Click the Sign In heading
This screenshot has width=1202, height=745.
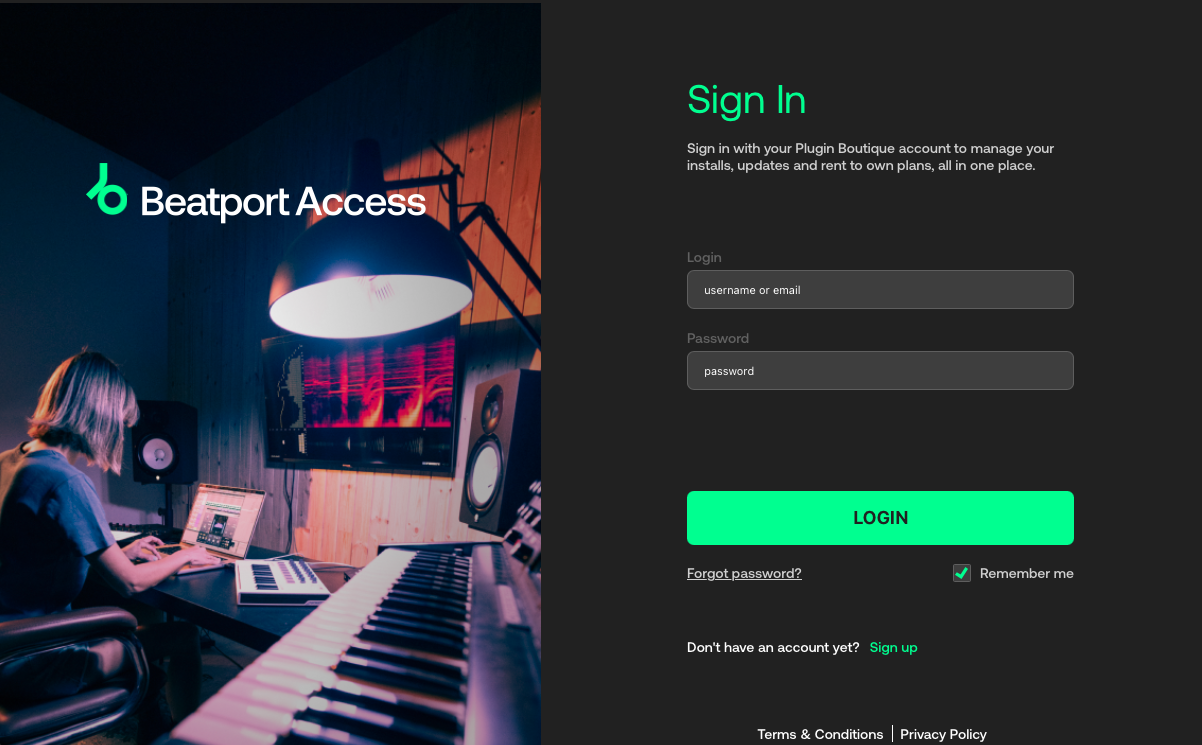[x=746, y=100]
